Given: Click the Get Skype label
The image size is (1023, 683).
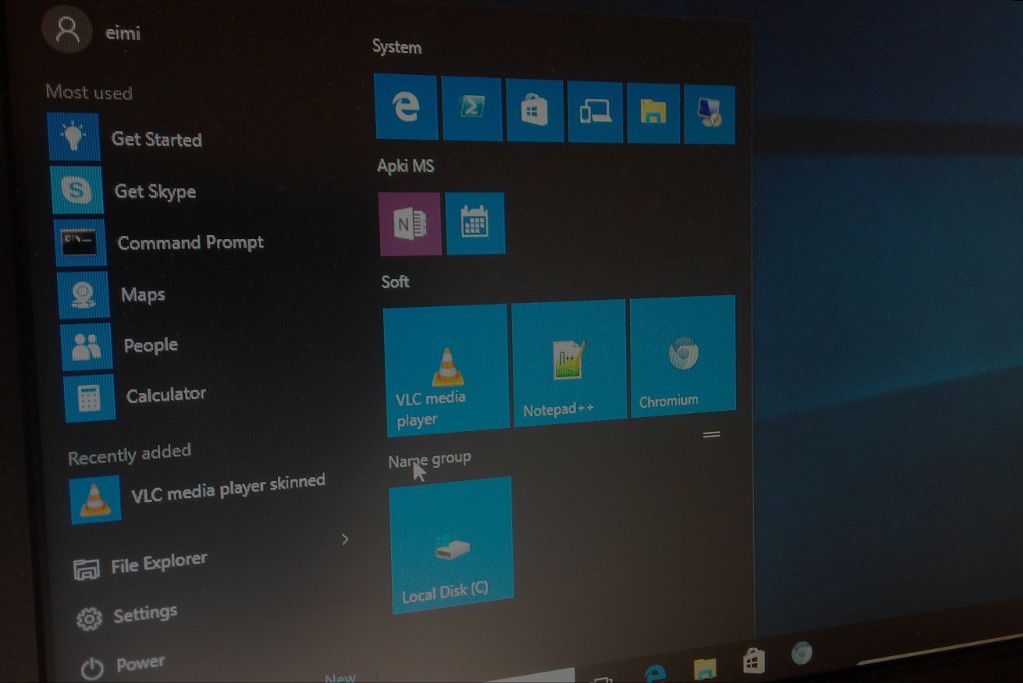Looking at the screenshot, I should point(155,191).
